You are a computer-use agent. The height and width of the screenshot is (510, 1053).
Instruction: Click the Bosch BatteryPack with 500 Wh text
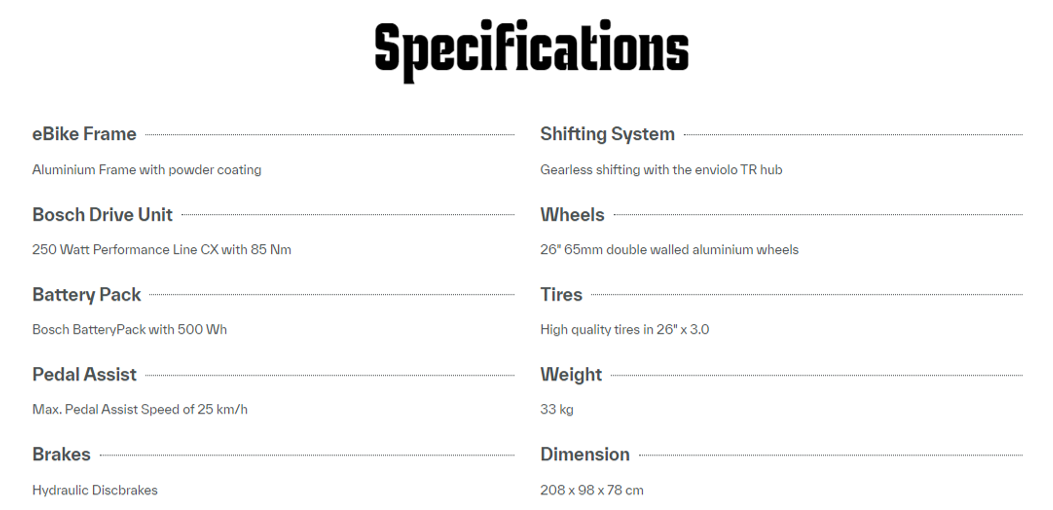[x=129, y=330]
